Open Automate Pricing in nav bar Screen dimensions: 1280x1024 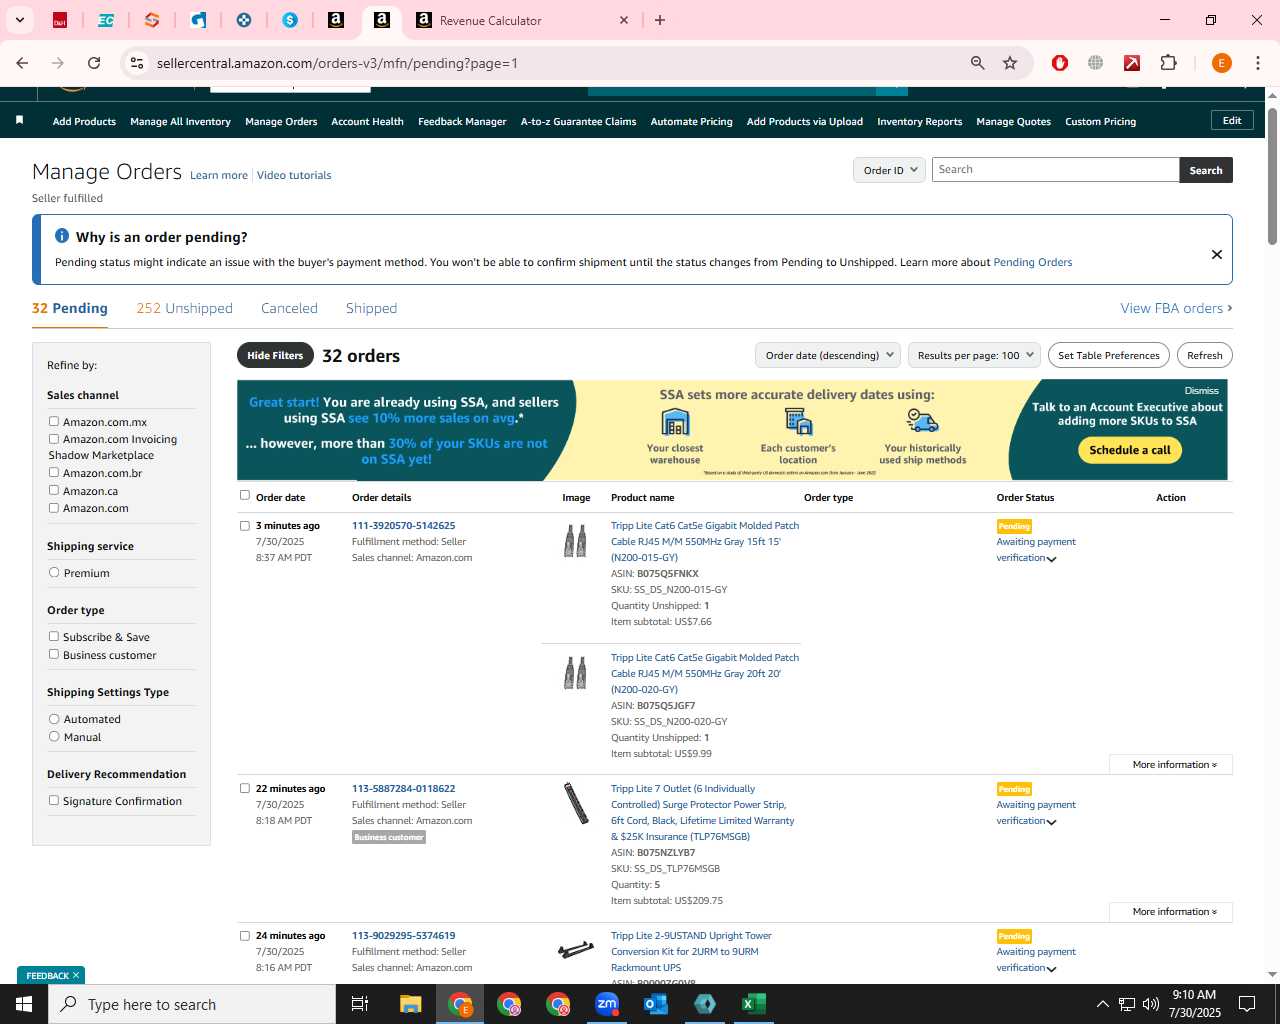point(691,121)
